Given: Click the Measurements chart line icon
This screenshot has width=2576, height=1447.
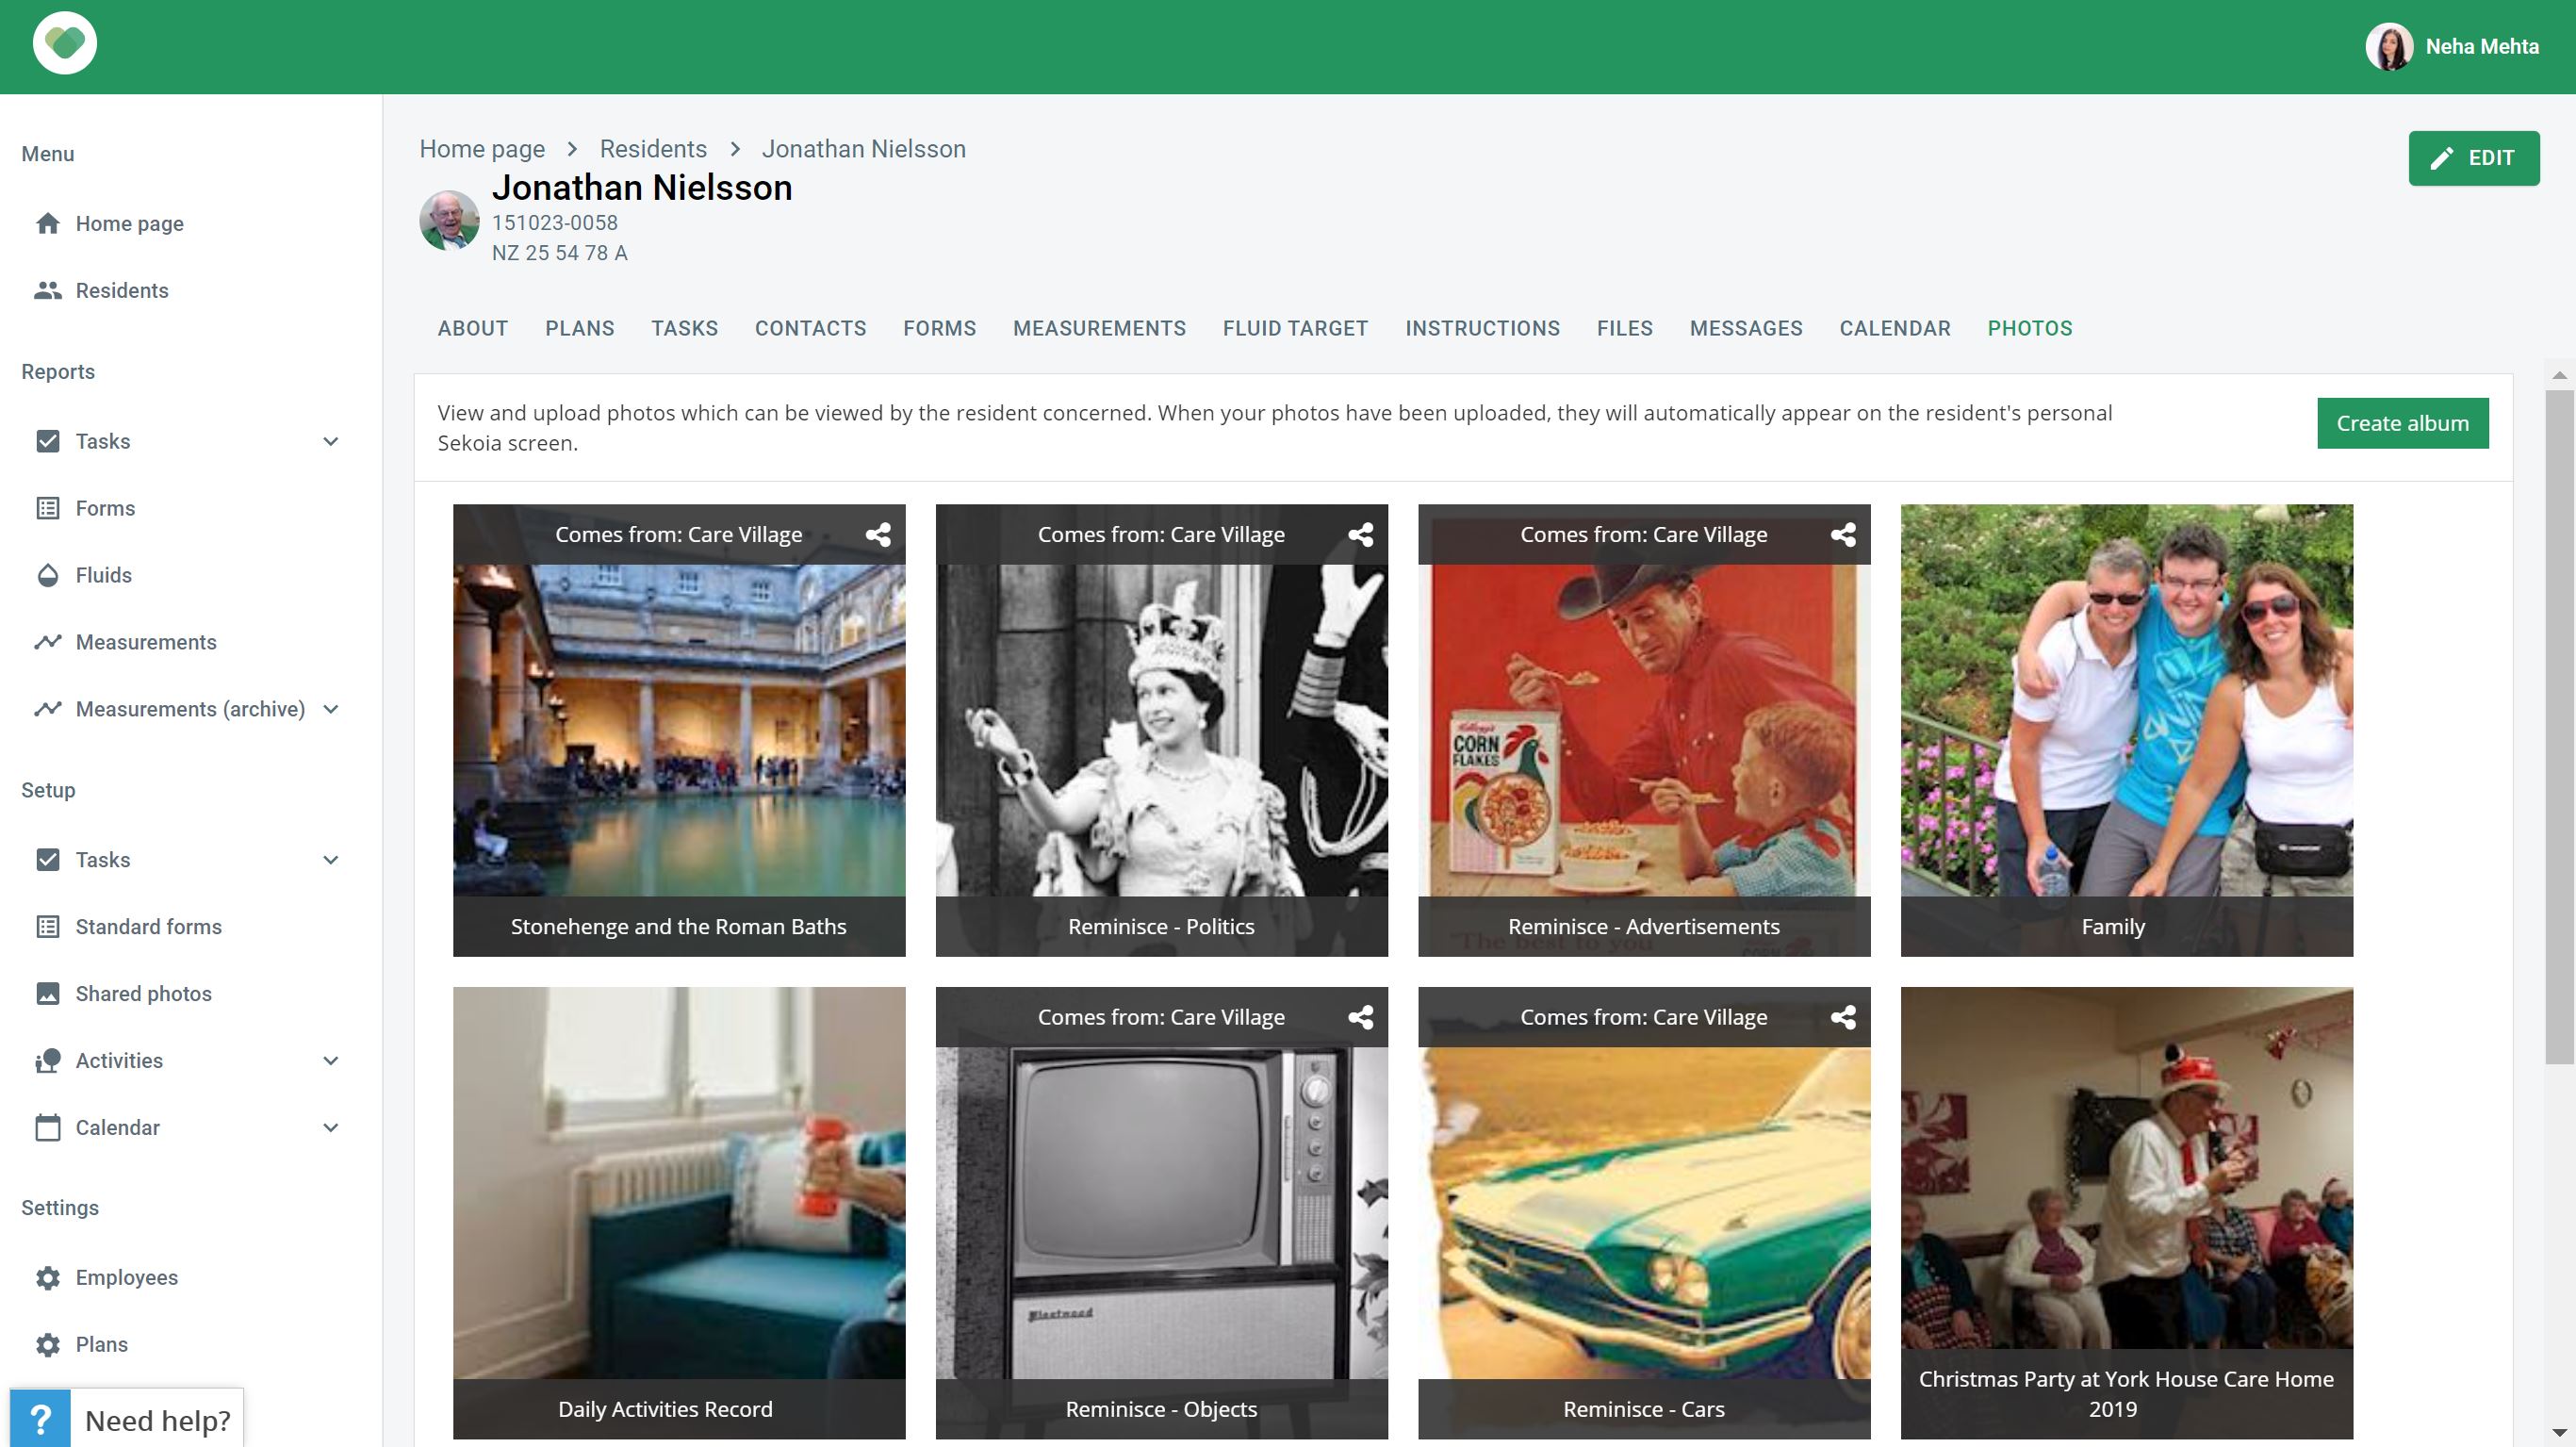Looking at the screenshot, I should point(47,642).
